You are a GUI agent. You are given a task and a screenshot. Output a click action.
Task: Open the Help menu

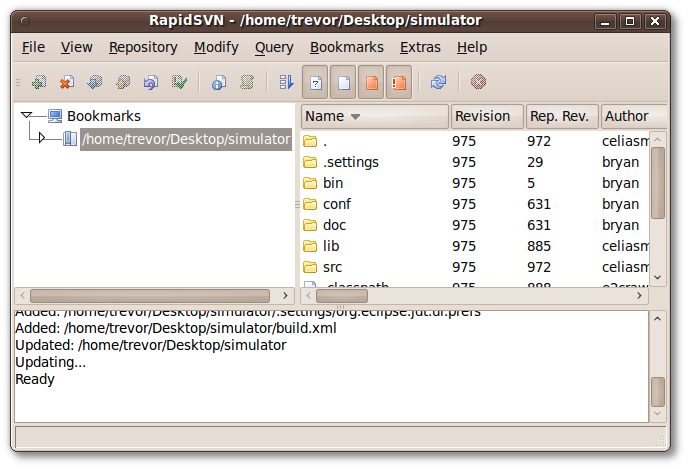point(472,47)
